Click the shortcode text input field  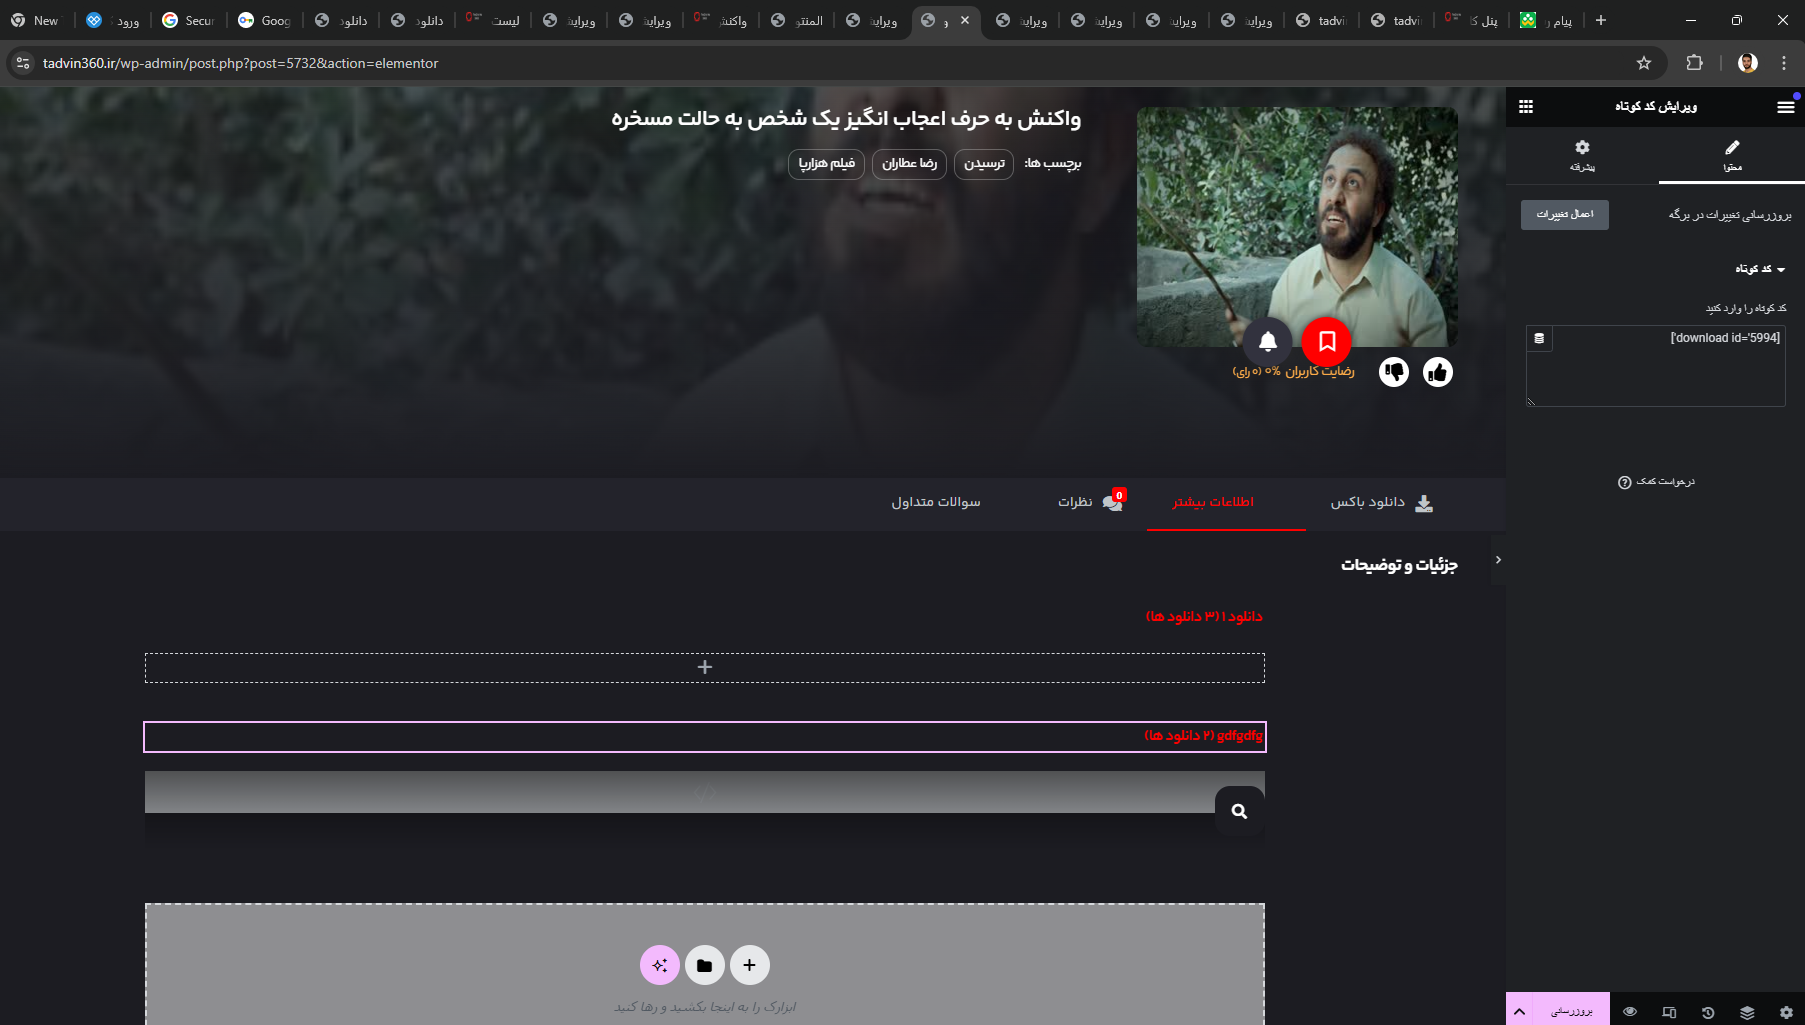pos(1668,370)
